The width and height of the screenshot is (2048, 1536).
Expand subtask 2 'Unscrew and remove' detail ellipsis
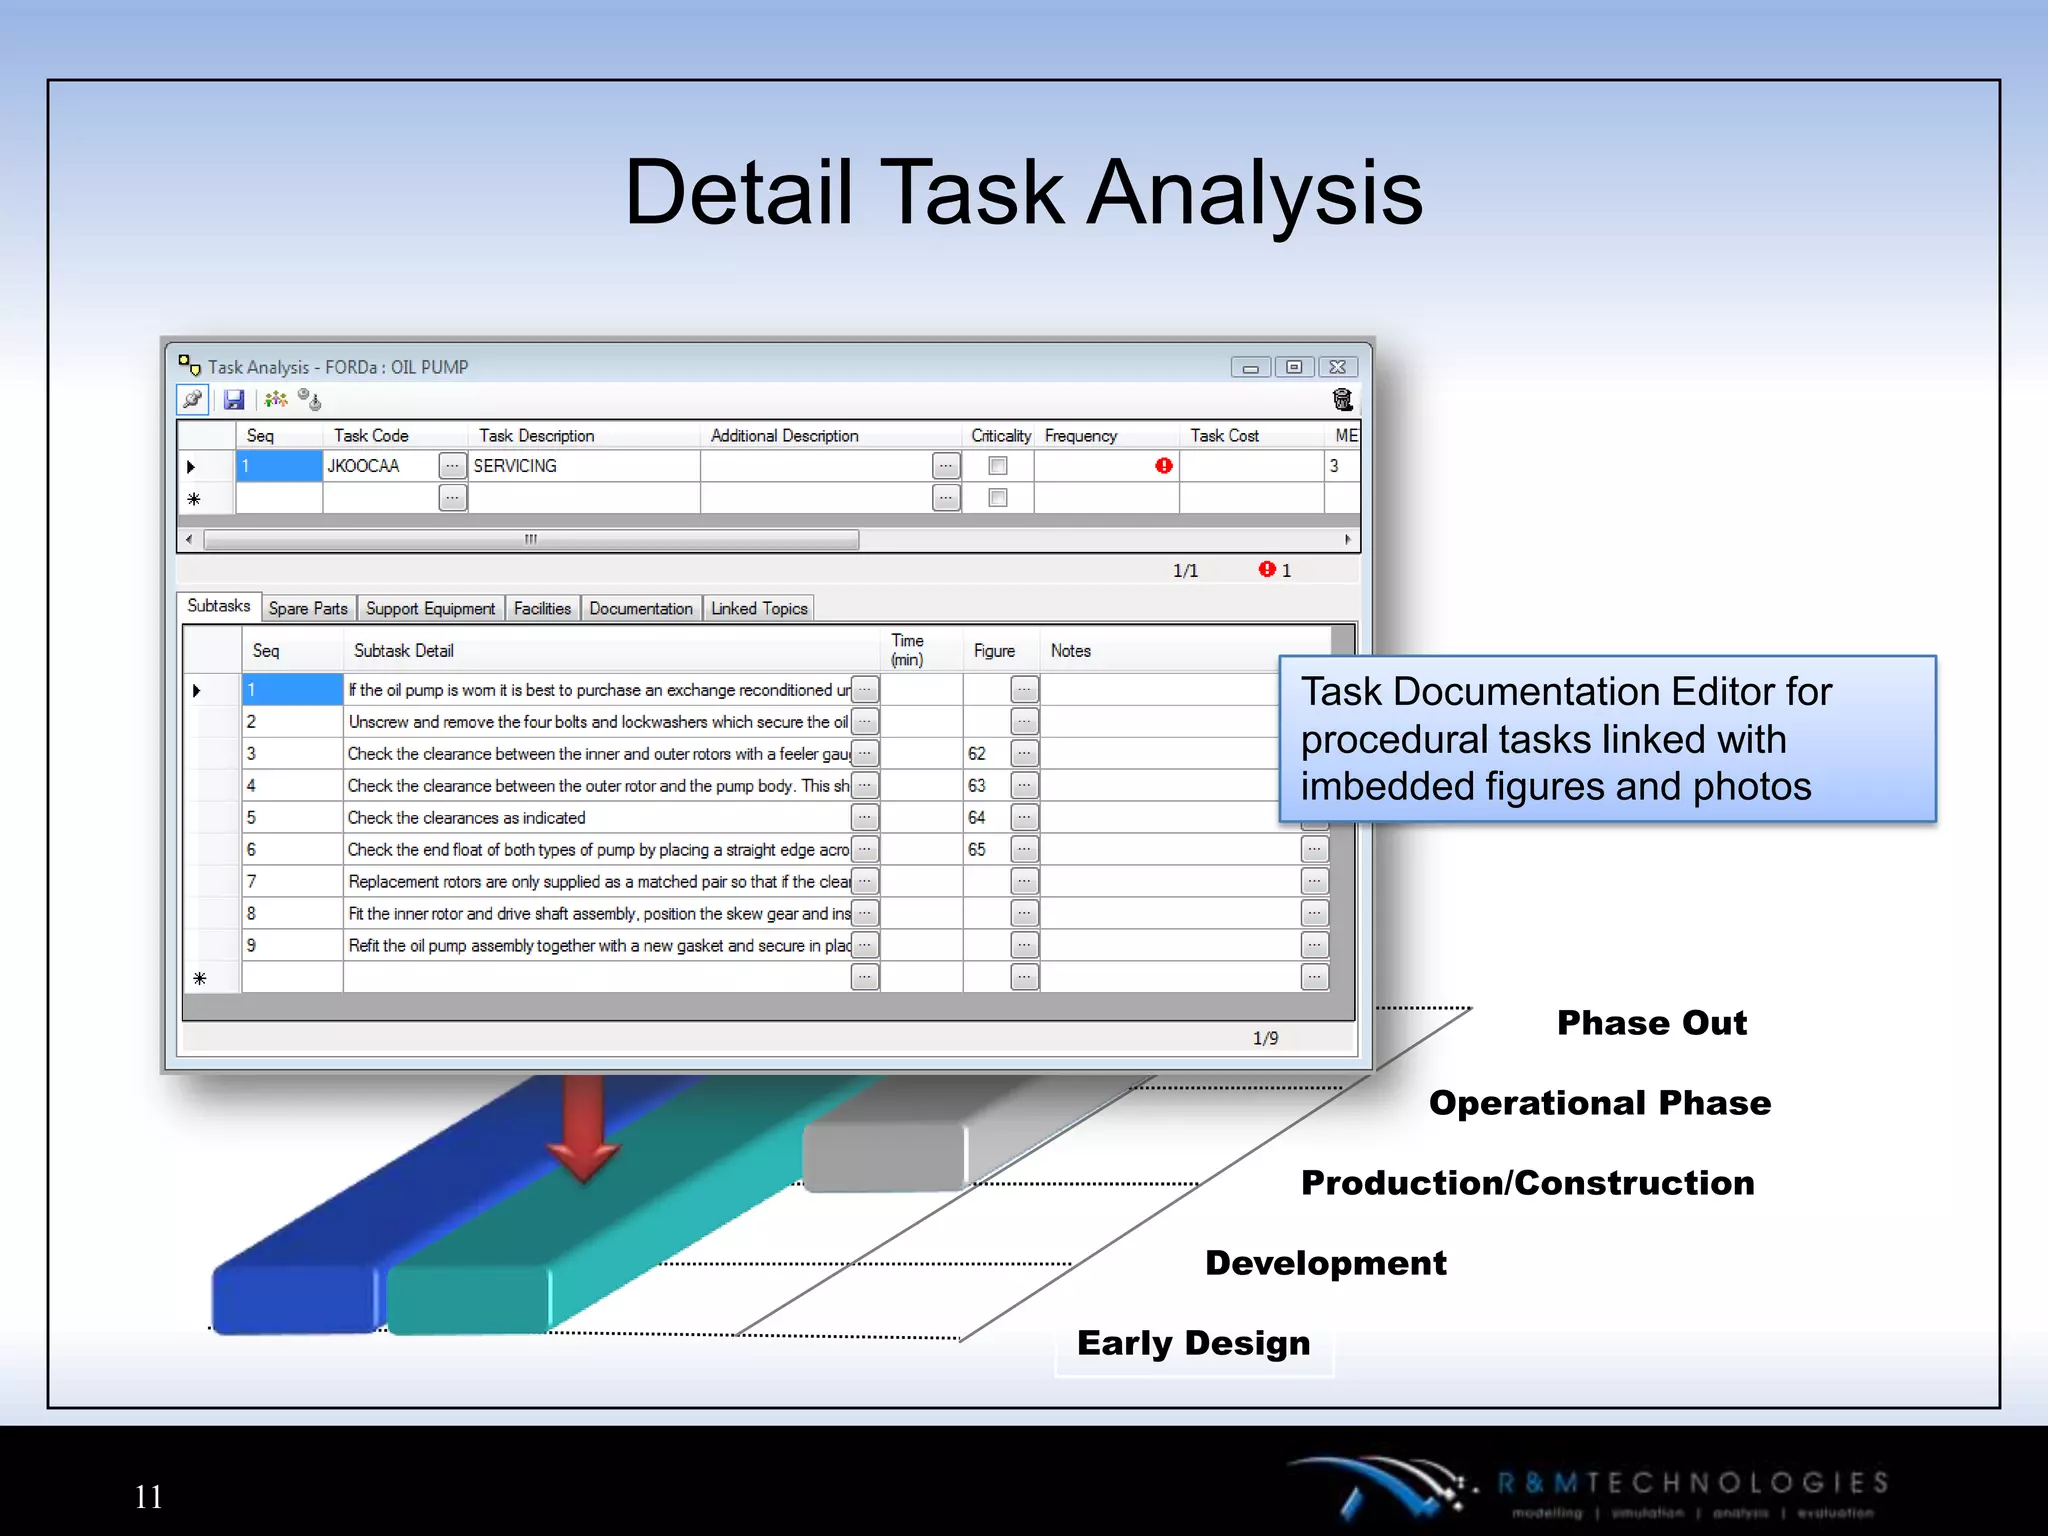[865, 722]
